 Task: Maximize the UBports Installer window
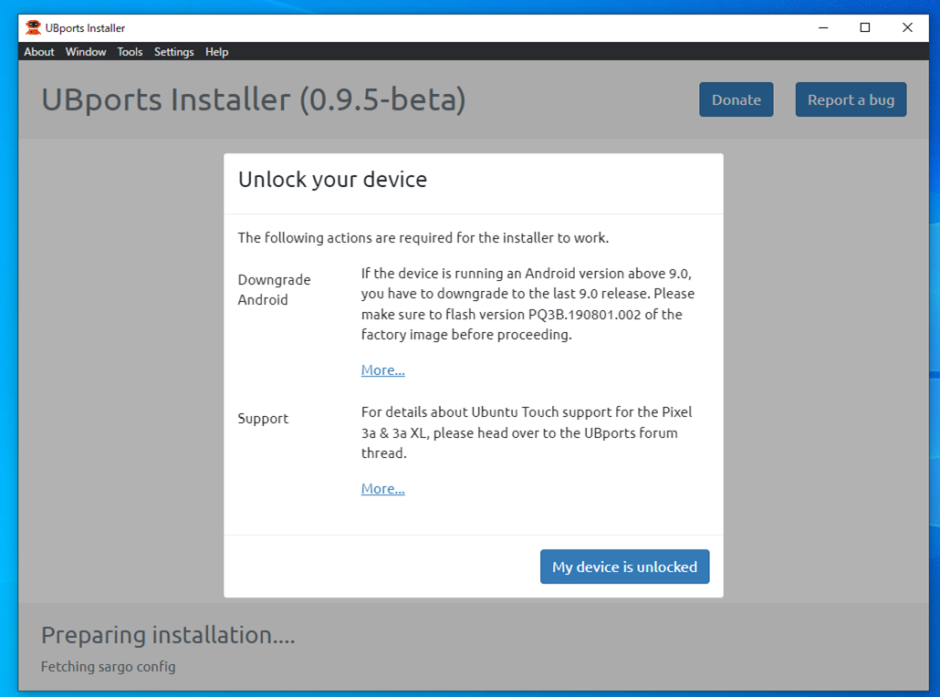(865, 28)
